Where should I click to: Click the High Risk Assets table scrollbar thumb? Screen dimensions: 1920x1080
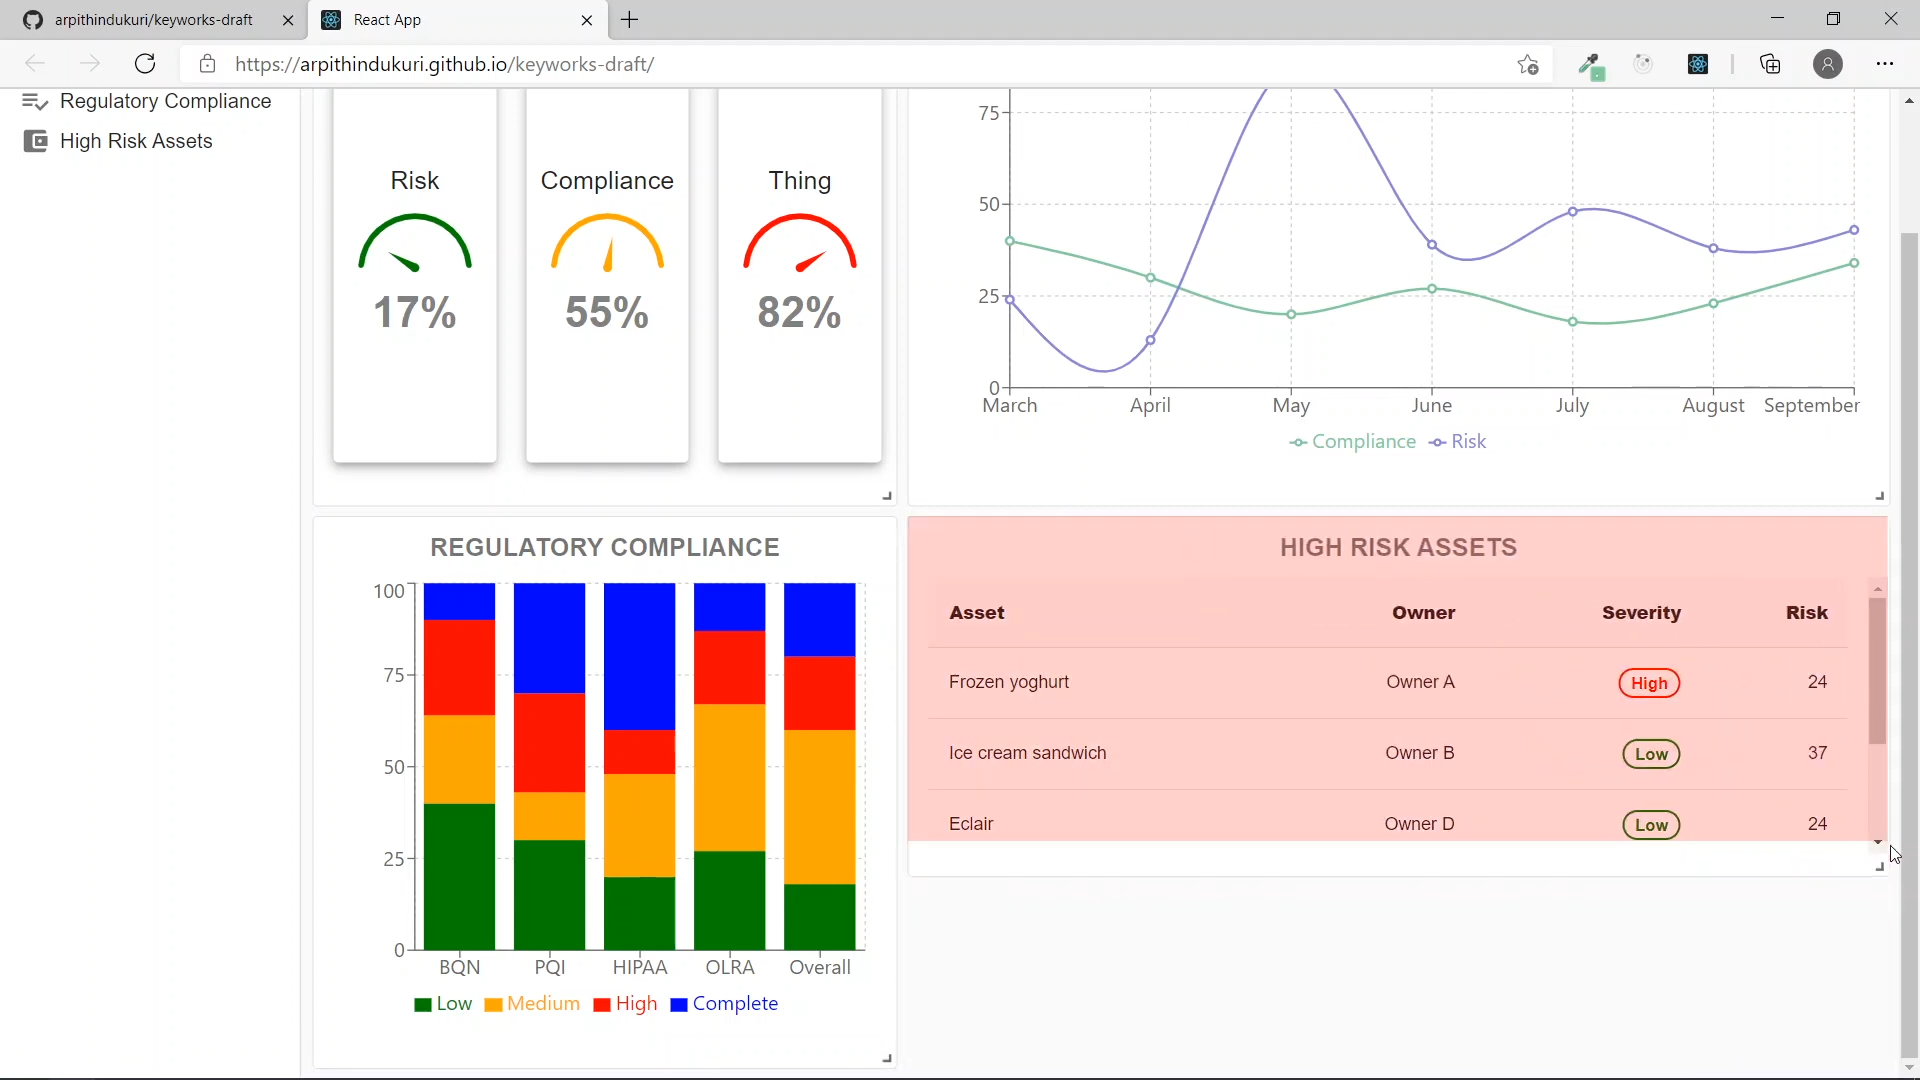tap(1877, 672)
